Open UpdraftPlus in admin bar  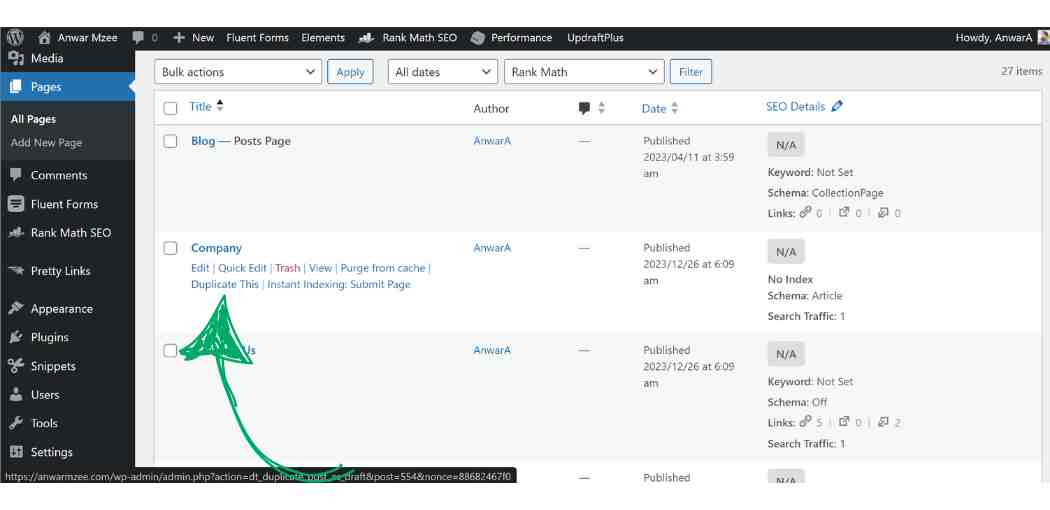pyautogui.click(x=595, y=37)
